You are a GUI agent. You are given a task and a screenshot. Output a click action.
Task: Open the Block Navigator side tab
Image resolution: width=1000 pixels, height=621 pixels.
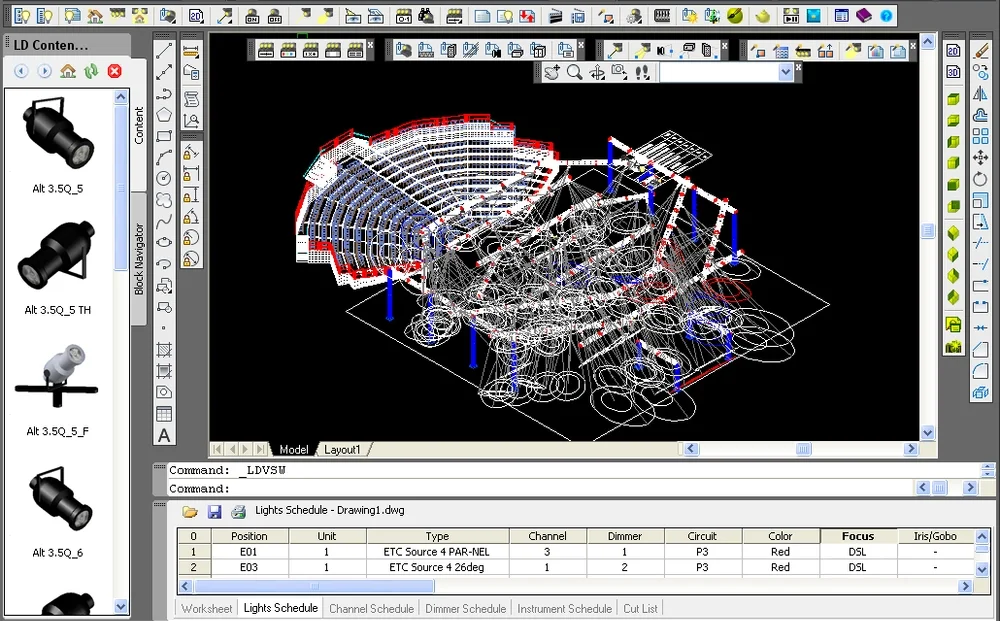coord(139,259)
